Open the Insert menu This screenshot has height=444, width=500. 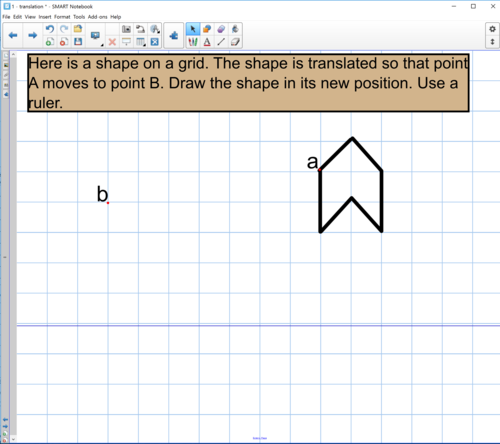pyautogui.click(x=45, y=17)
